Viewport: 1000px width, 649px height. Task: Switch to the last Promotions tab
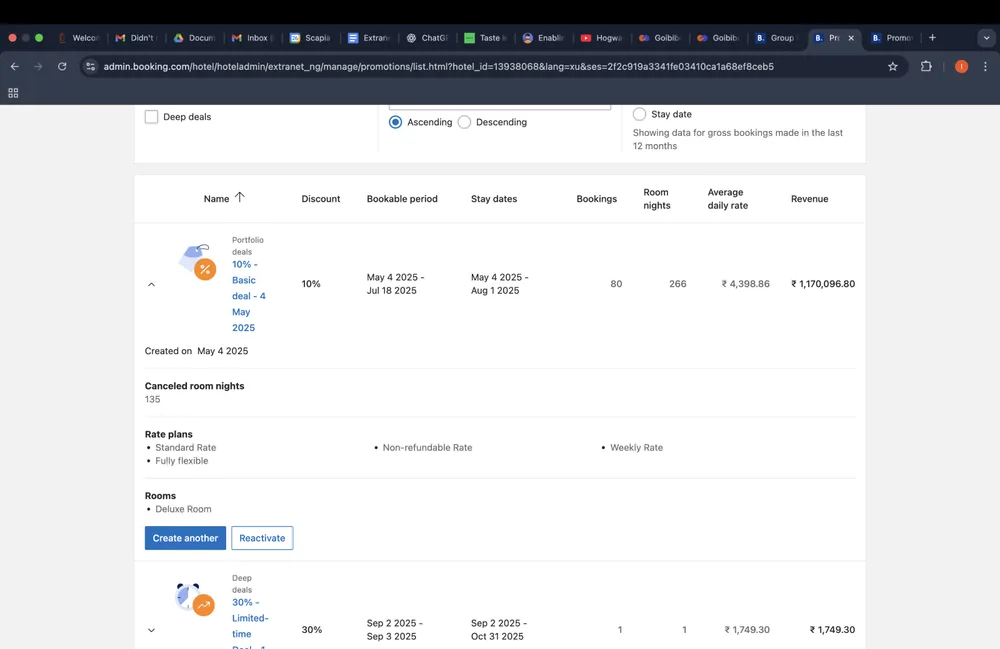pyautogui.click(x=892, y=38)
